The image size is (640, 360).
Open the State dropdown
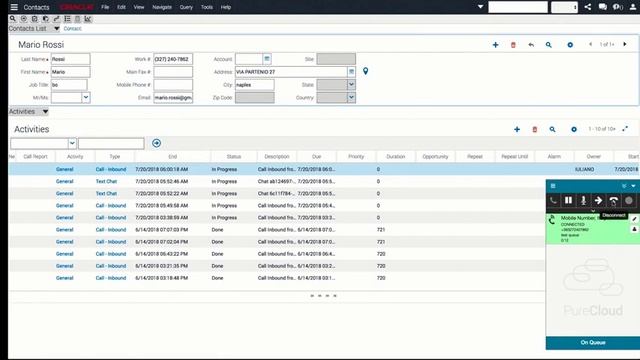351,85
